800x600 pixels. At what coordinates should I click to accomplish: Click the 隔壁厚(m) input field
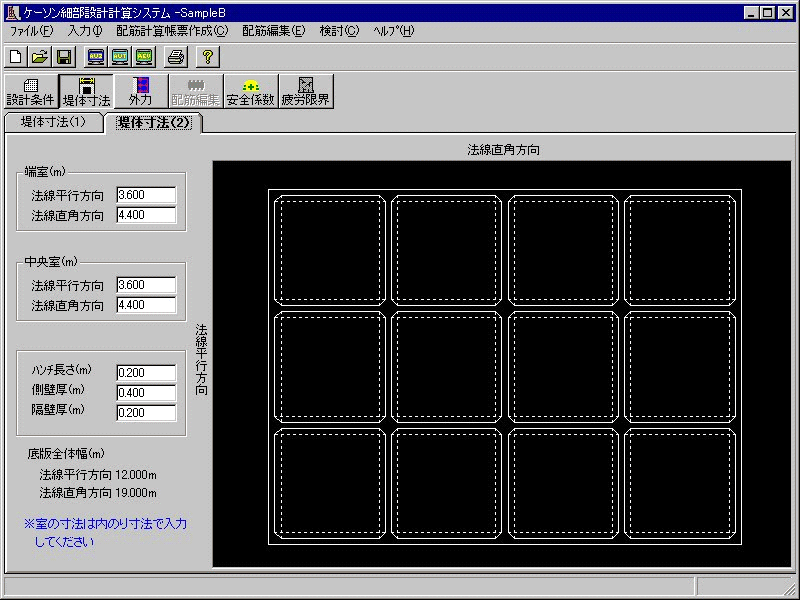click(146, 413)
